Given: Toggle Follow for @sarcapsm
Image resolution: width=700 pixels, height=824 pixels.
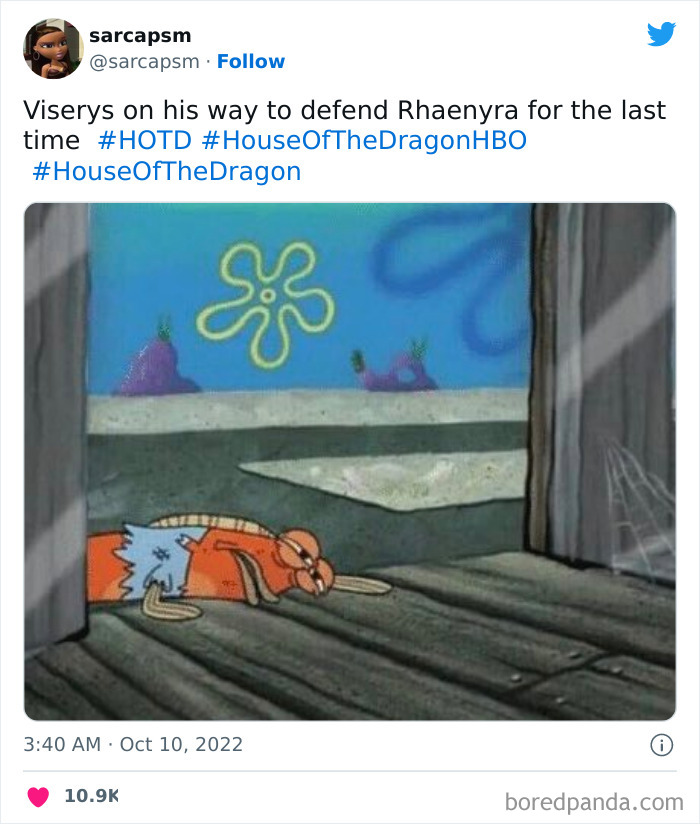Looking at the screenshot, I should click(x=251, y=62).
